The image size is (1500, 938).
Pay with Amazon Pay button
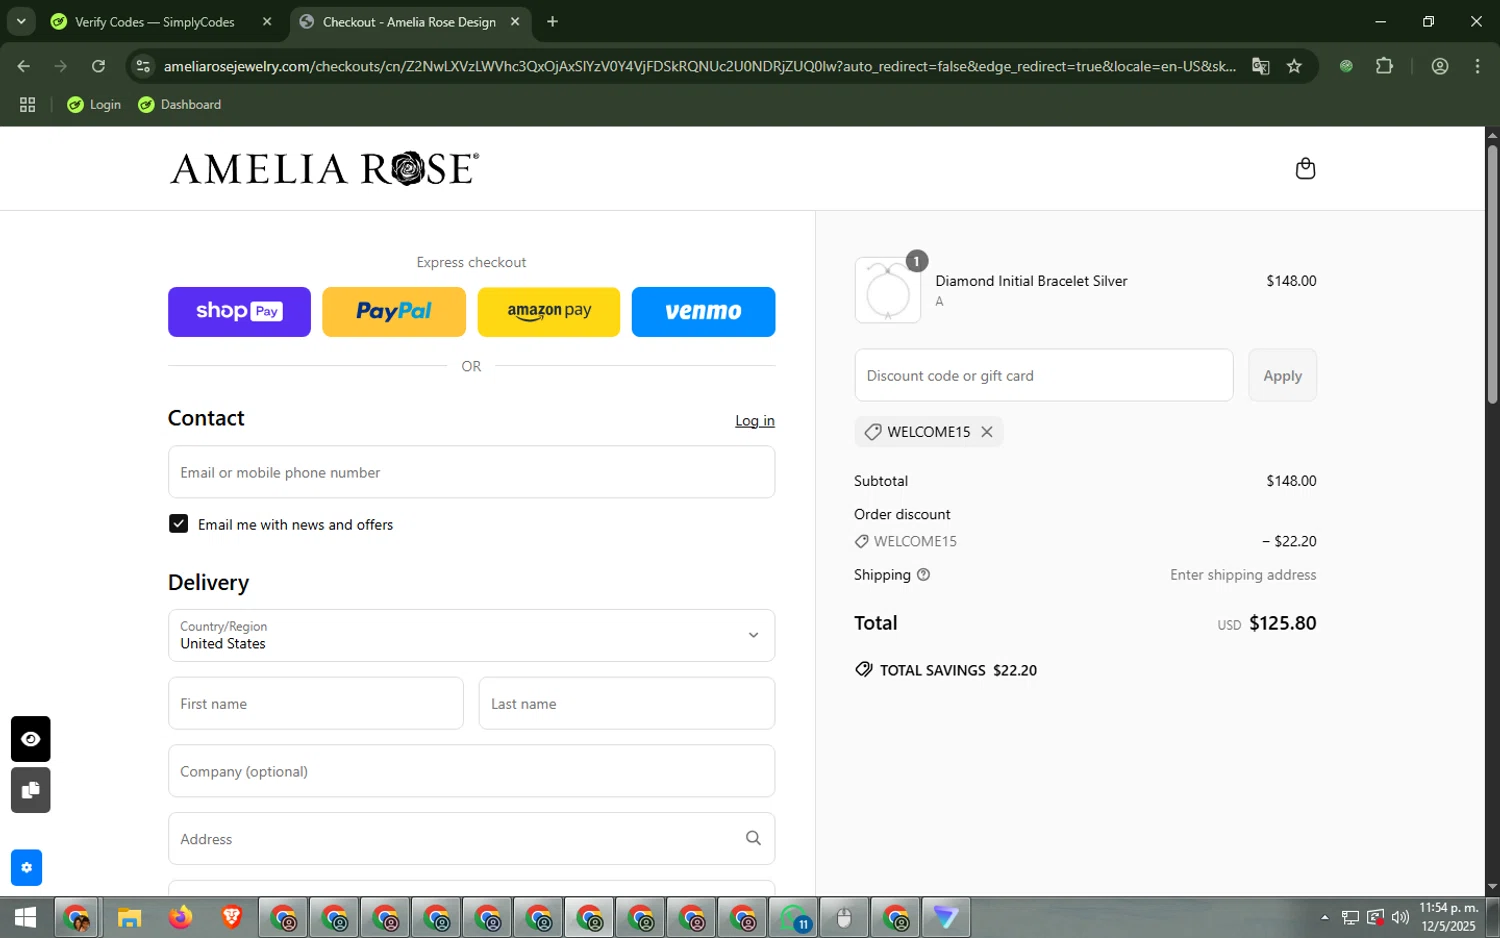[x=549, y=312]
